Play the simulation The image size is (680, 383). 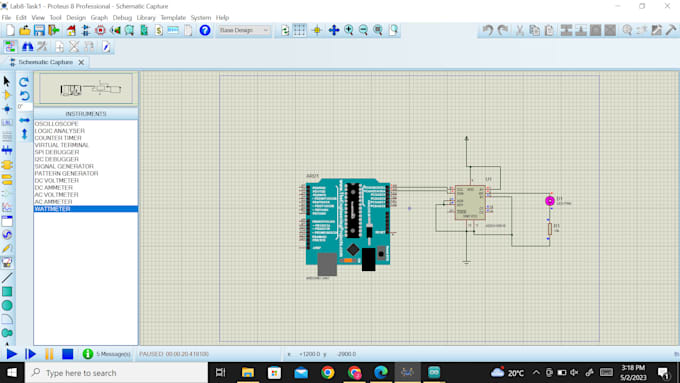12,354
